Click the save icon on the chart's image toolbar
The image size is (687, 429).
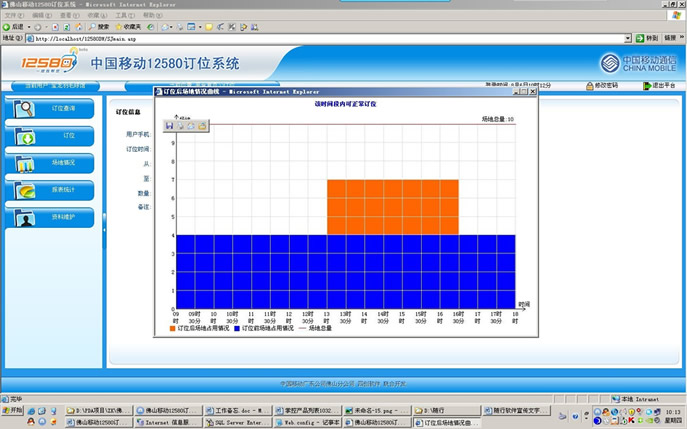[169, 126]
